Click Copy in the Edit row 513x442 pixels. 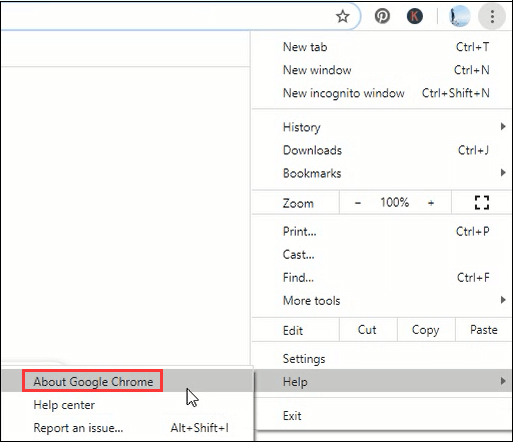click(426, 330)
